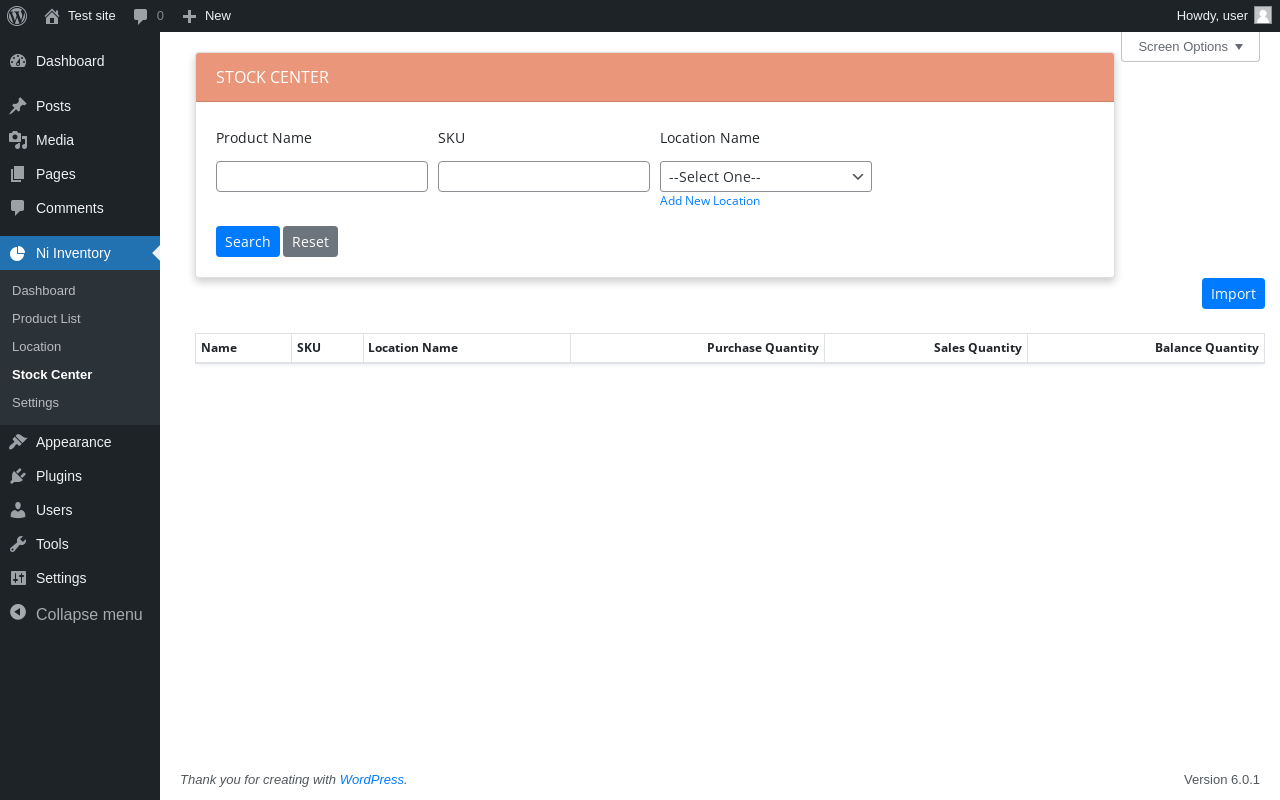The height and width of the screenshot is (800, 1280).
Task: Open Appearance menu label
Action: click(x=74, y=442)
